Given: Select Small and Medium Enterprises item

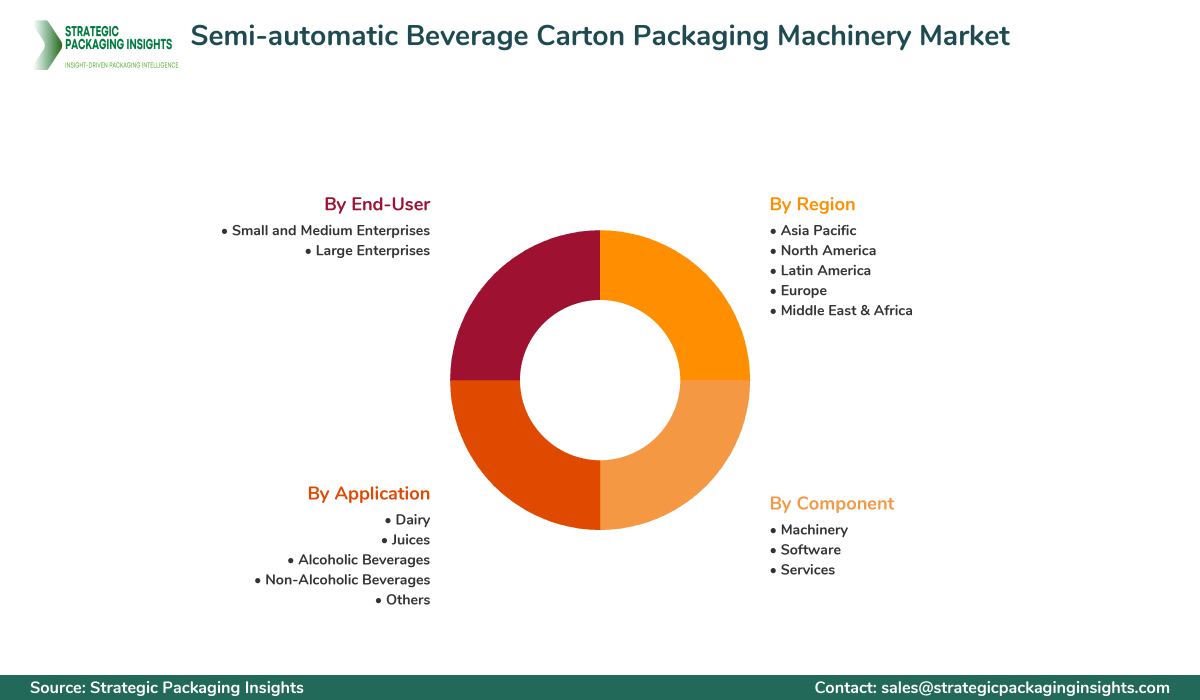Looking at the screenshot, I should (x=330, y=230).
